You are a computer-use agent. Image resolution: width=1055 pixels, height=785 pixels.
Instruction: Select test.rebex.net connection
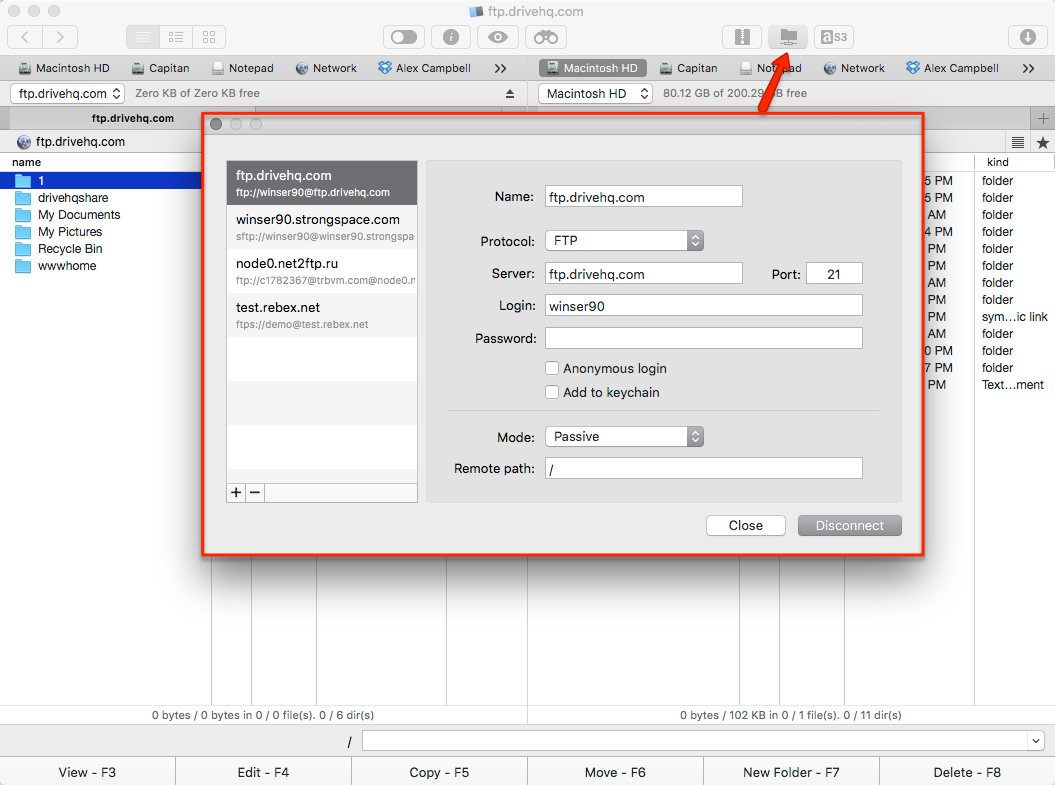point(322,314)
